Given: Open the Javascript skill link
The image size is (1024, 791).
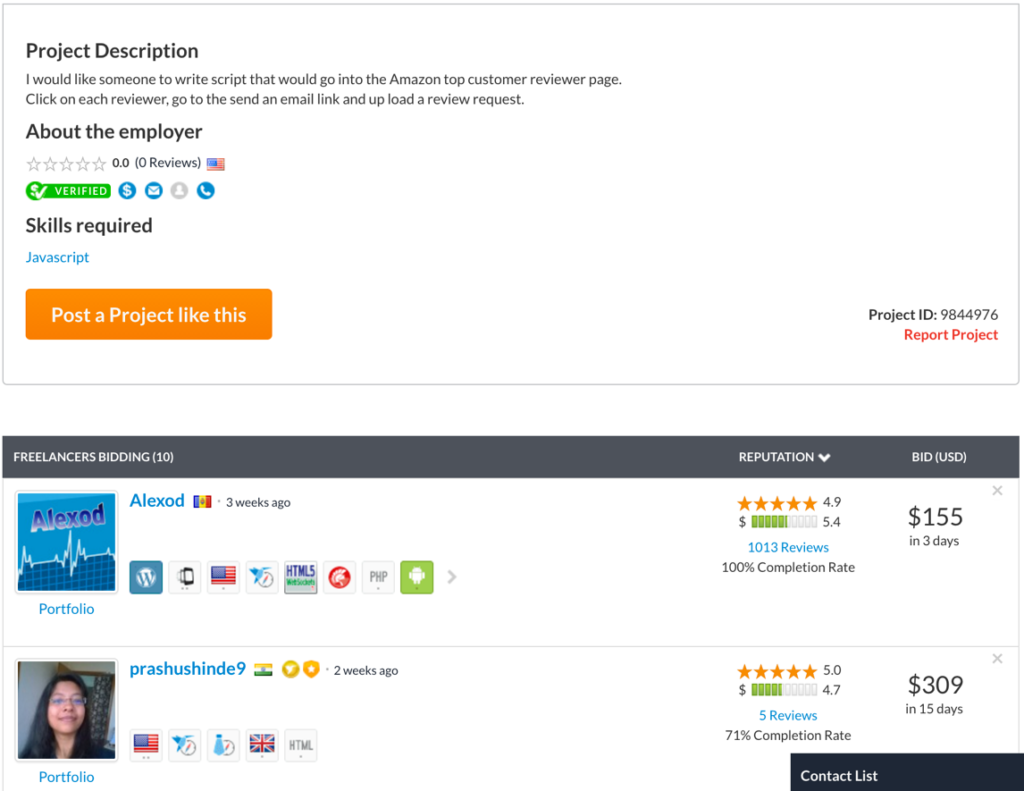Looking at the screenshot, I should (x=57, y=257).
